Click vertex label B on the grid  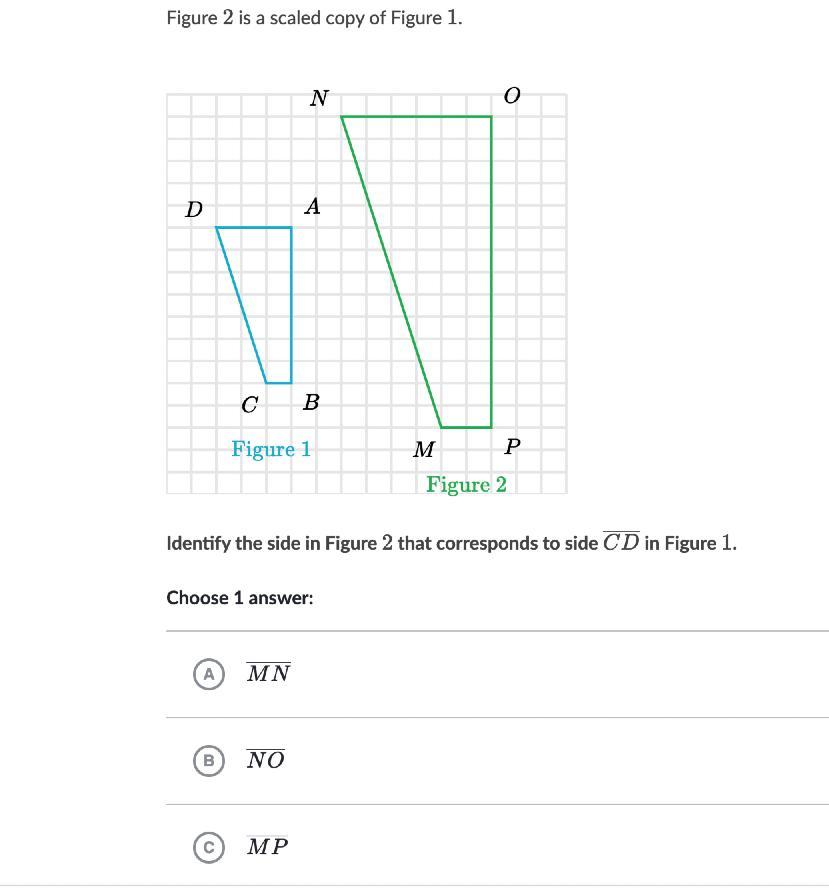click(311, 403)
